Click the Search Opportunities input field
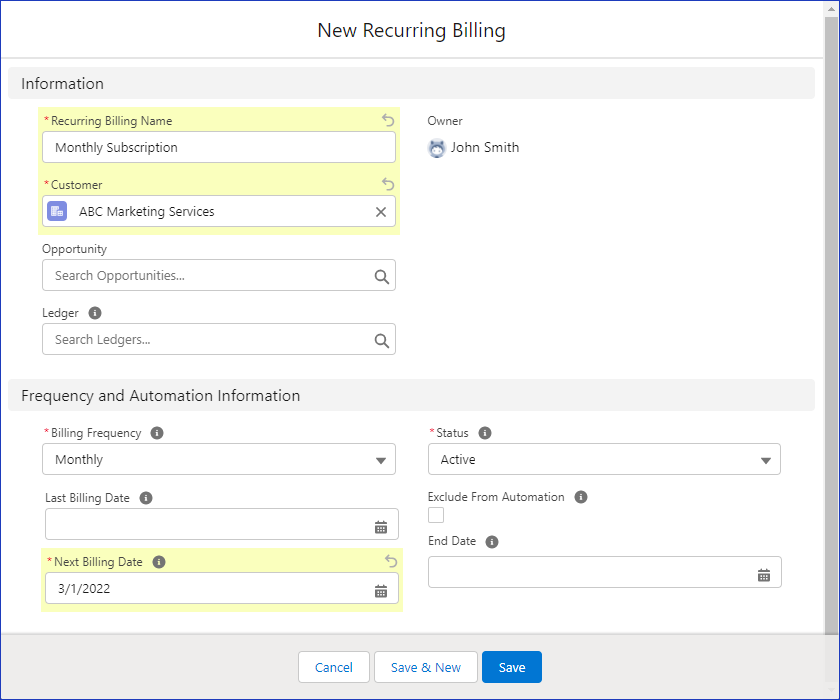The width and height of the screenshot is (840, 700). (219, 275)
